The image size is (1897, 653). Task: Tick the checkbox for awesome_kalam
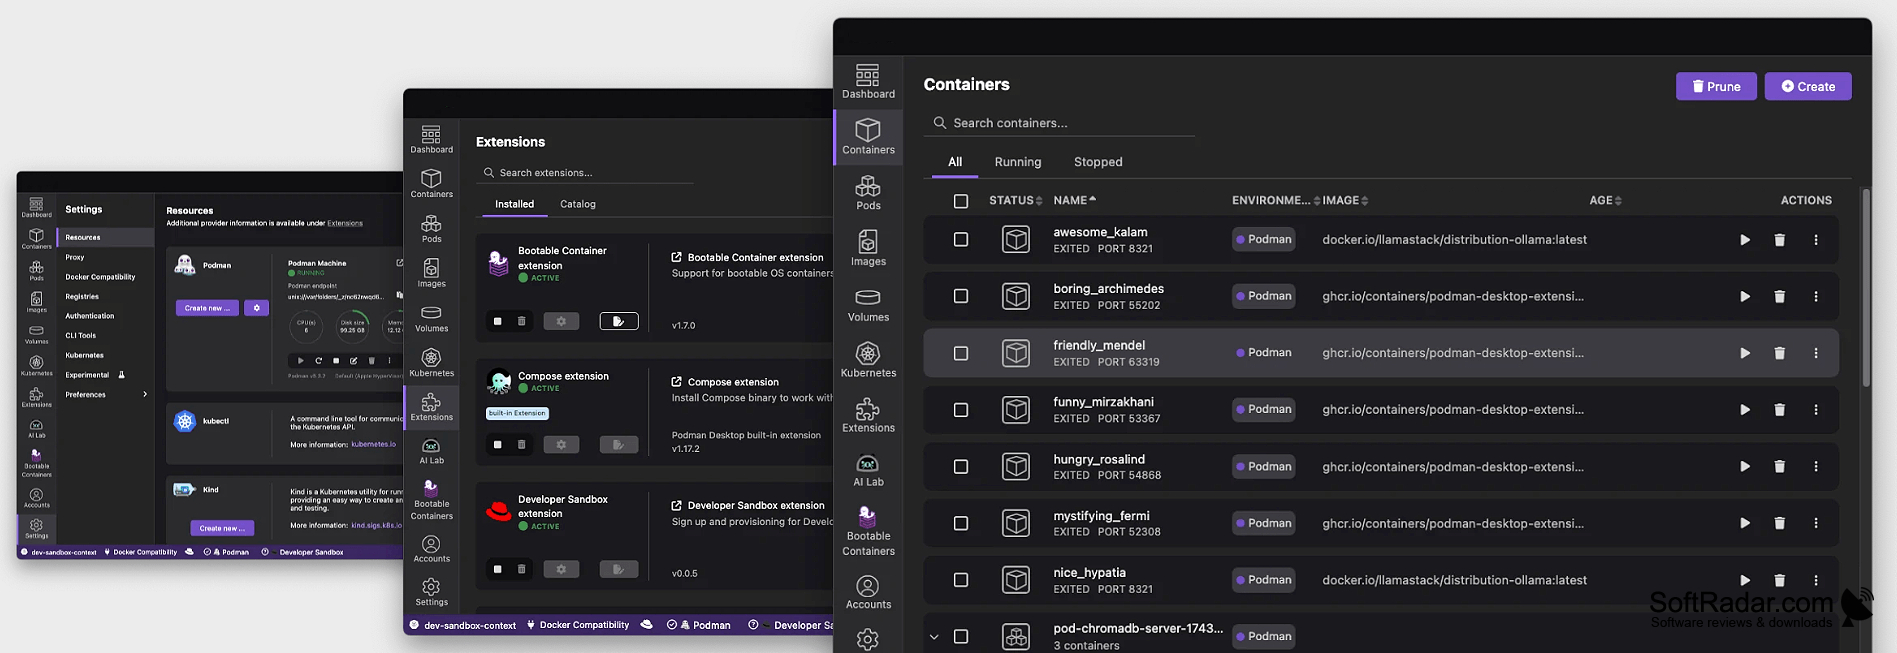(961, 240)
